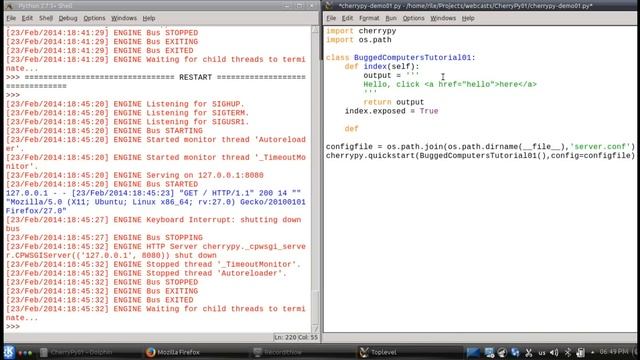640x360 pixels.
Task: Open Format menu in editor window
Action: coord(369,18)
